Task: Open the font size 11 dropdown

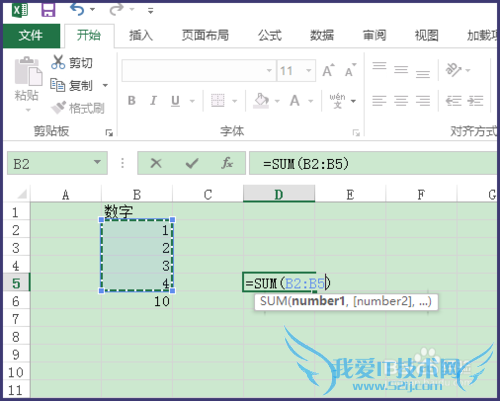Action: click(309, 71)
